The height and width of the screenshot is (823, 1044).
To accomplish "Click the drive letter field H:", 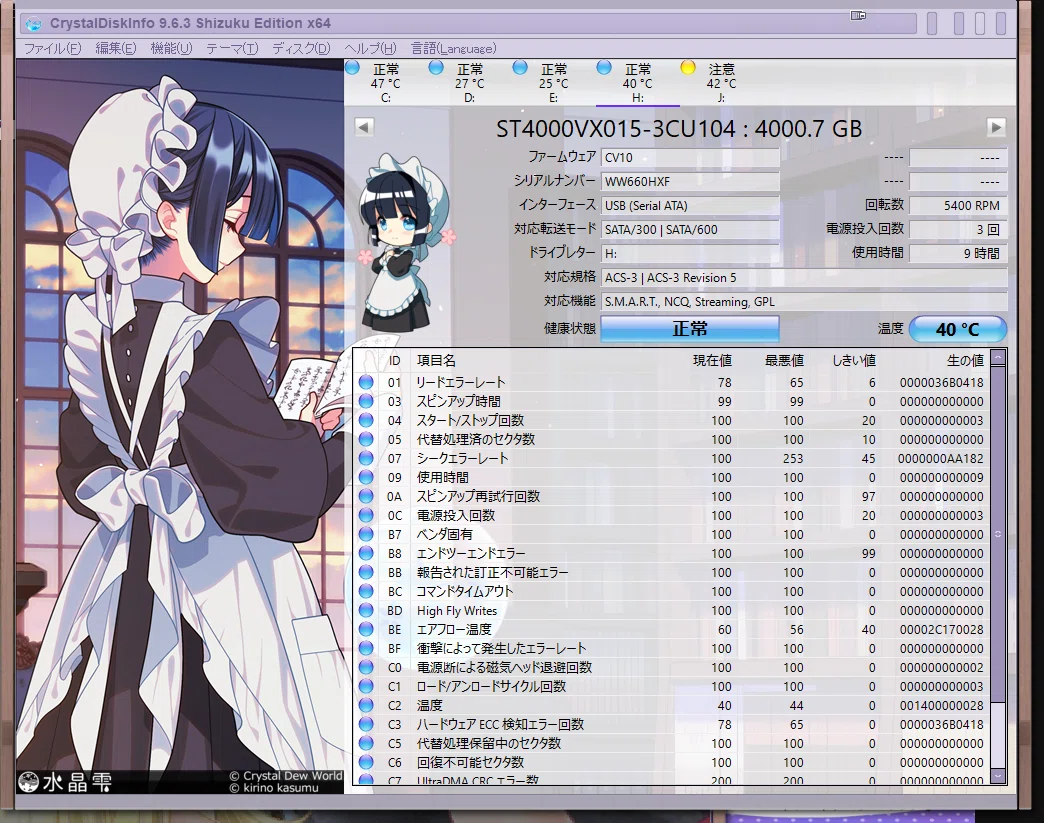I will (x=690, y=254).
